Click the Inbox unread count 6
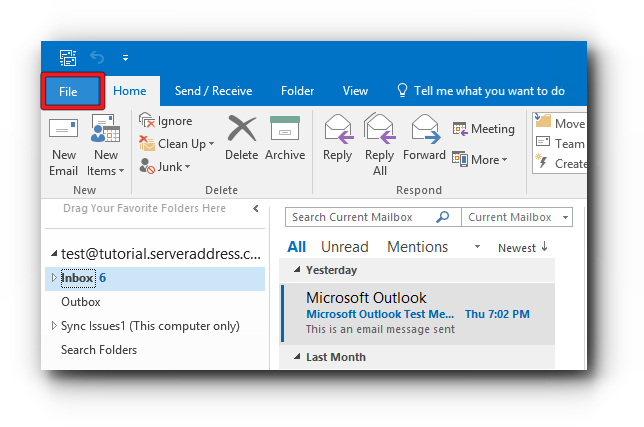 pyautogui.click(x=103, y=278)
